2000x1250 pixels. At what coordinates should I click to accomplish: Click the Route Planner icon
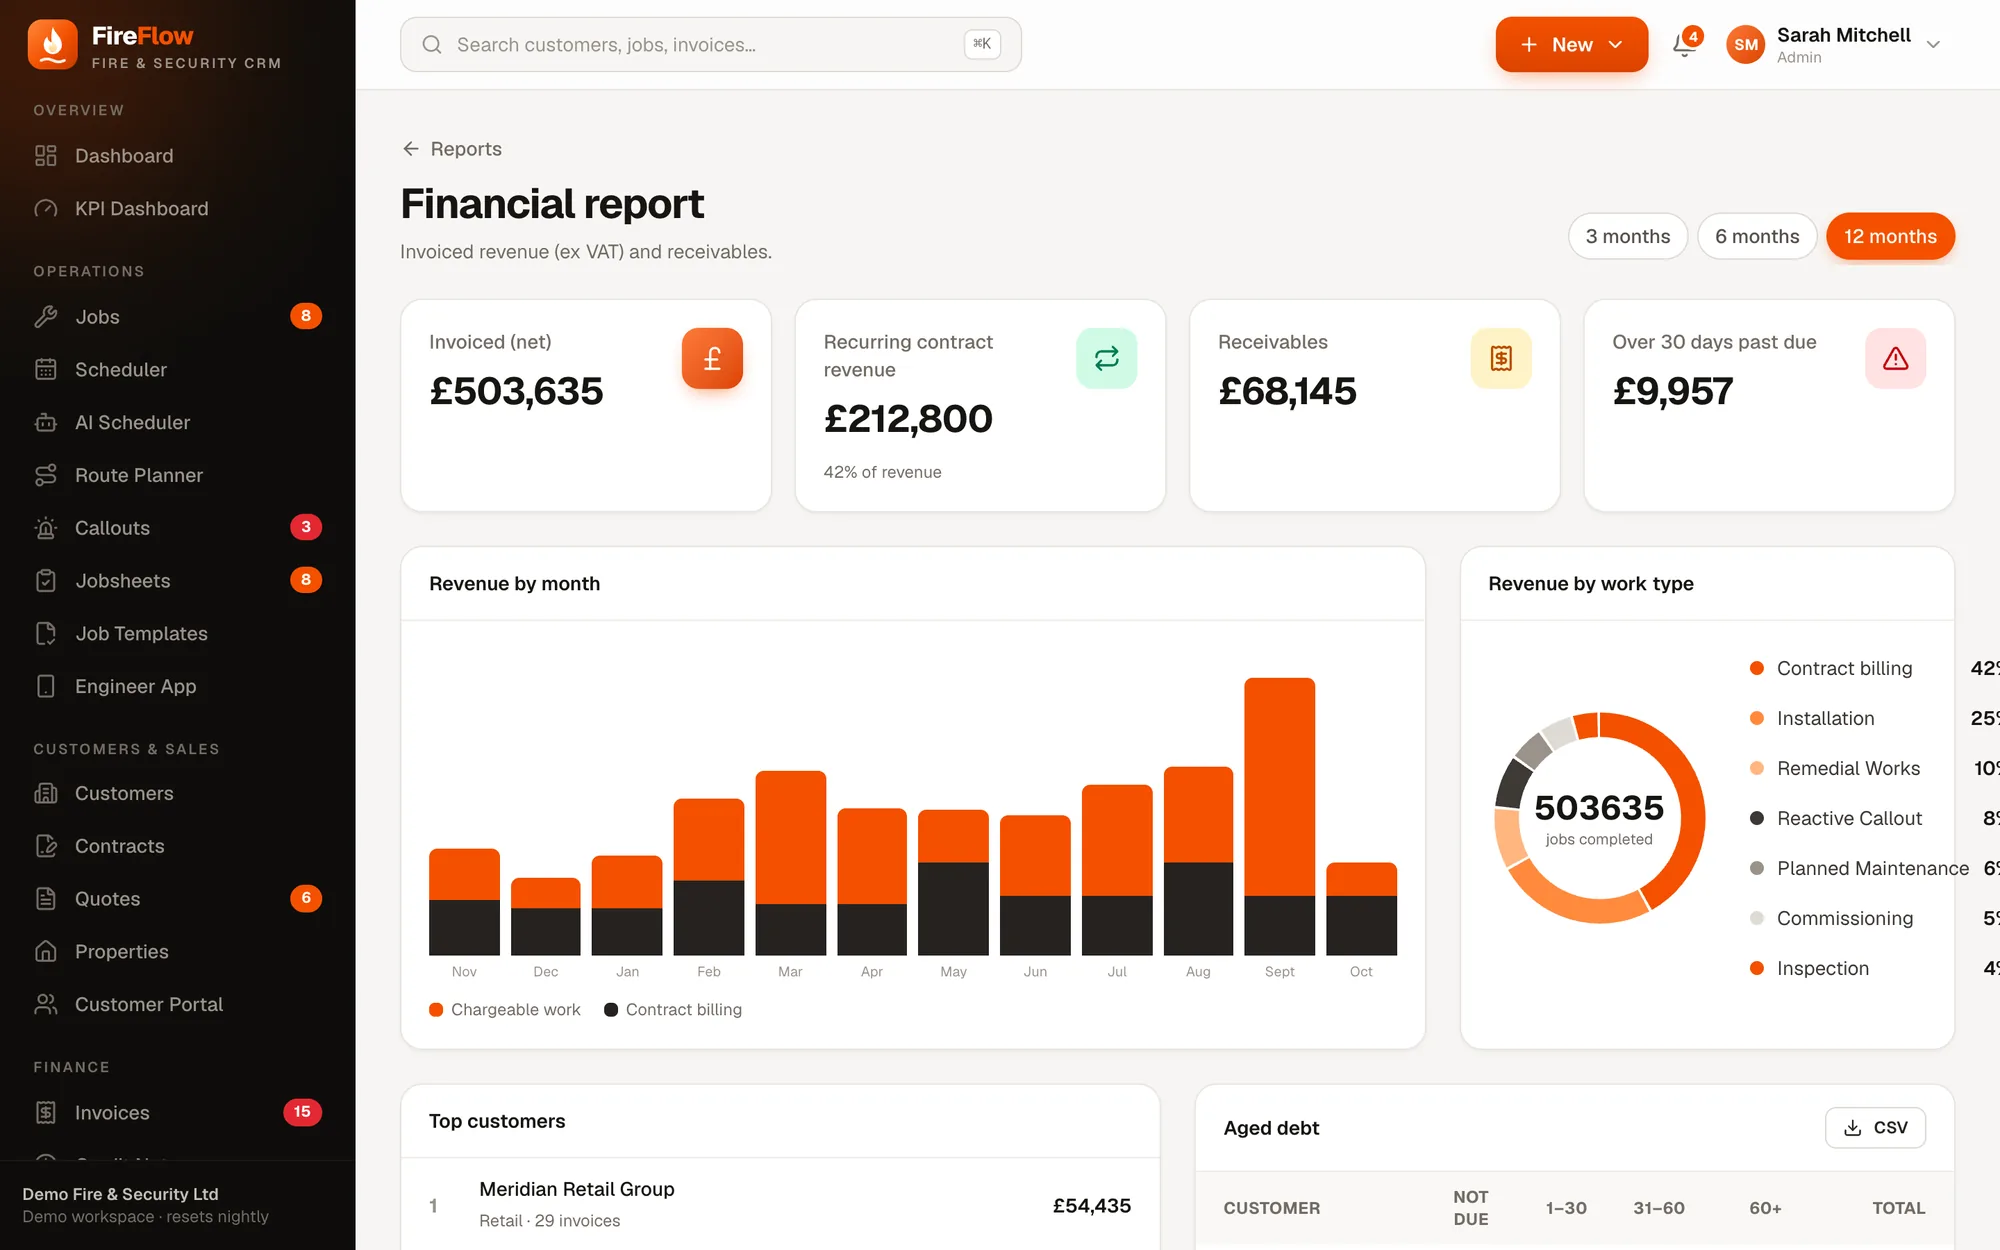coord(46,476)
